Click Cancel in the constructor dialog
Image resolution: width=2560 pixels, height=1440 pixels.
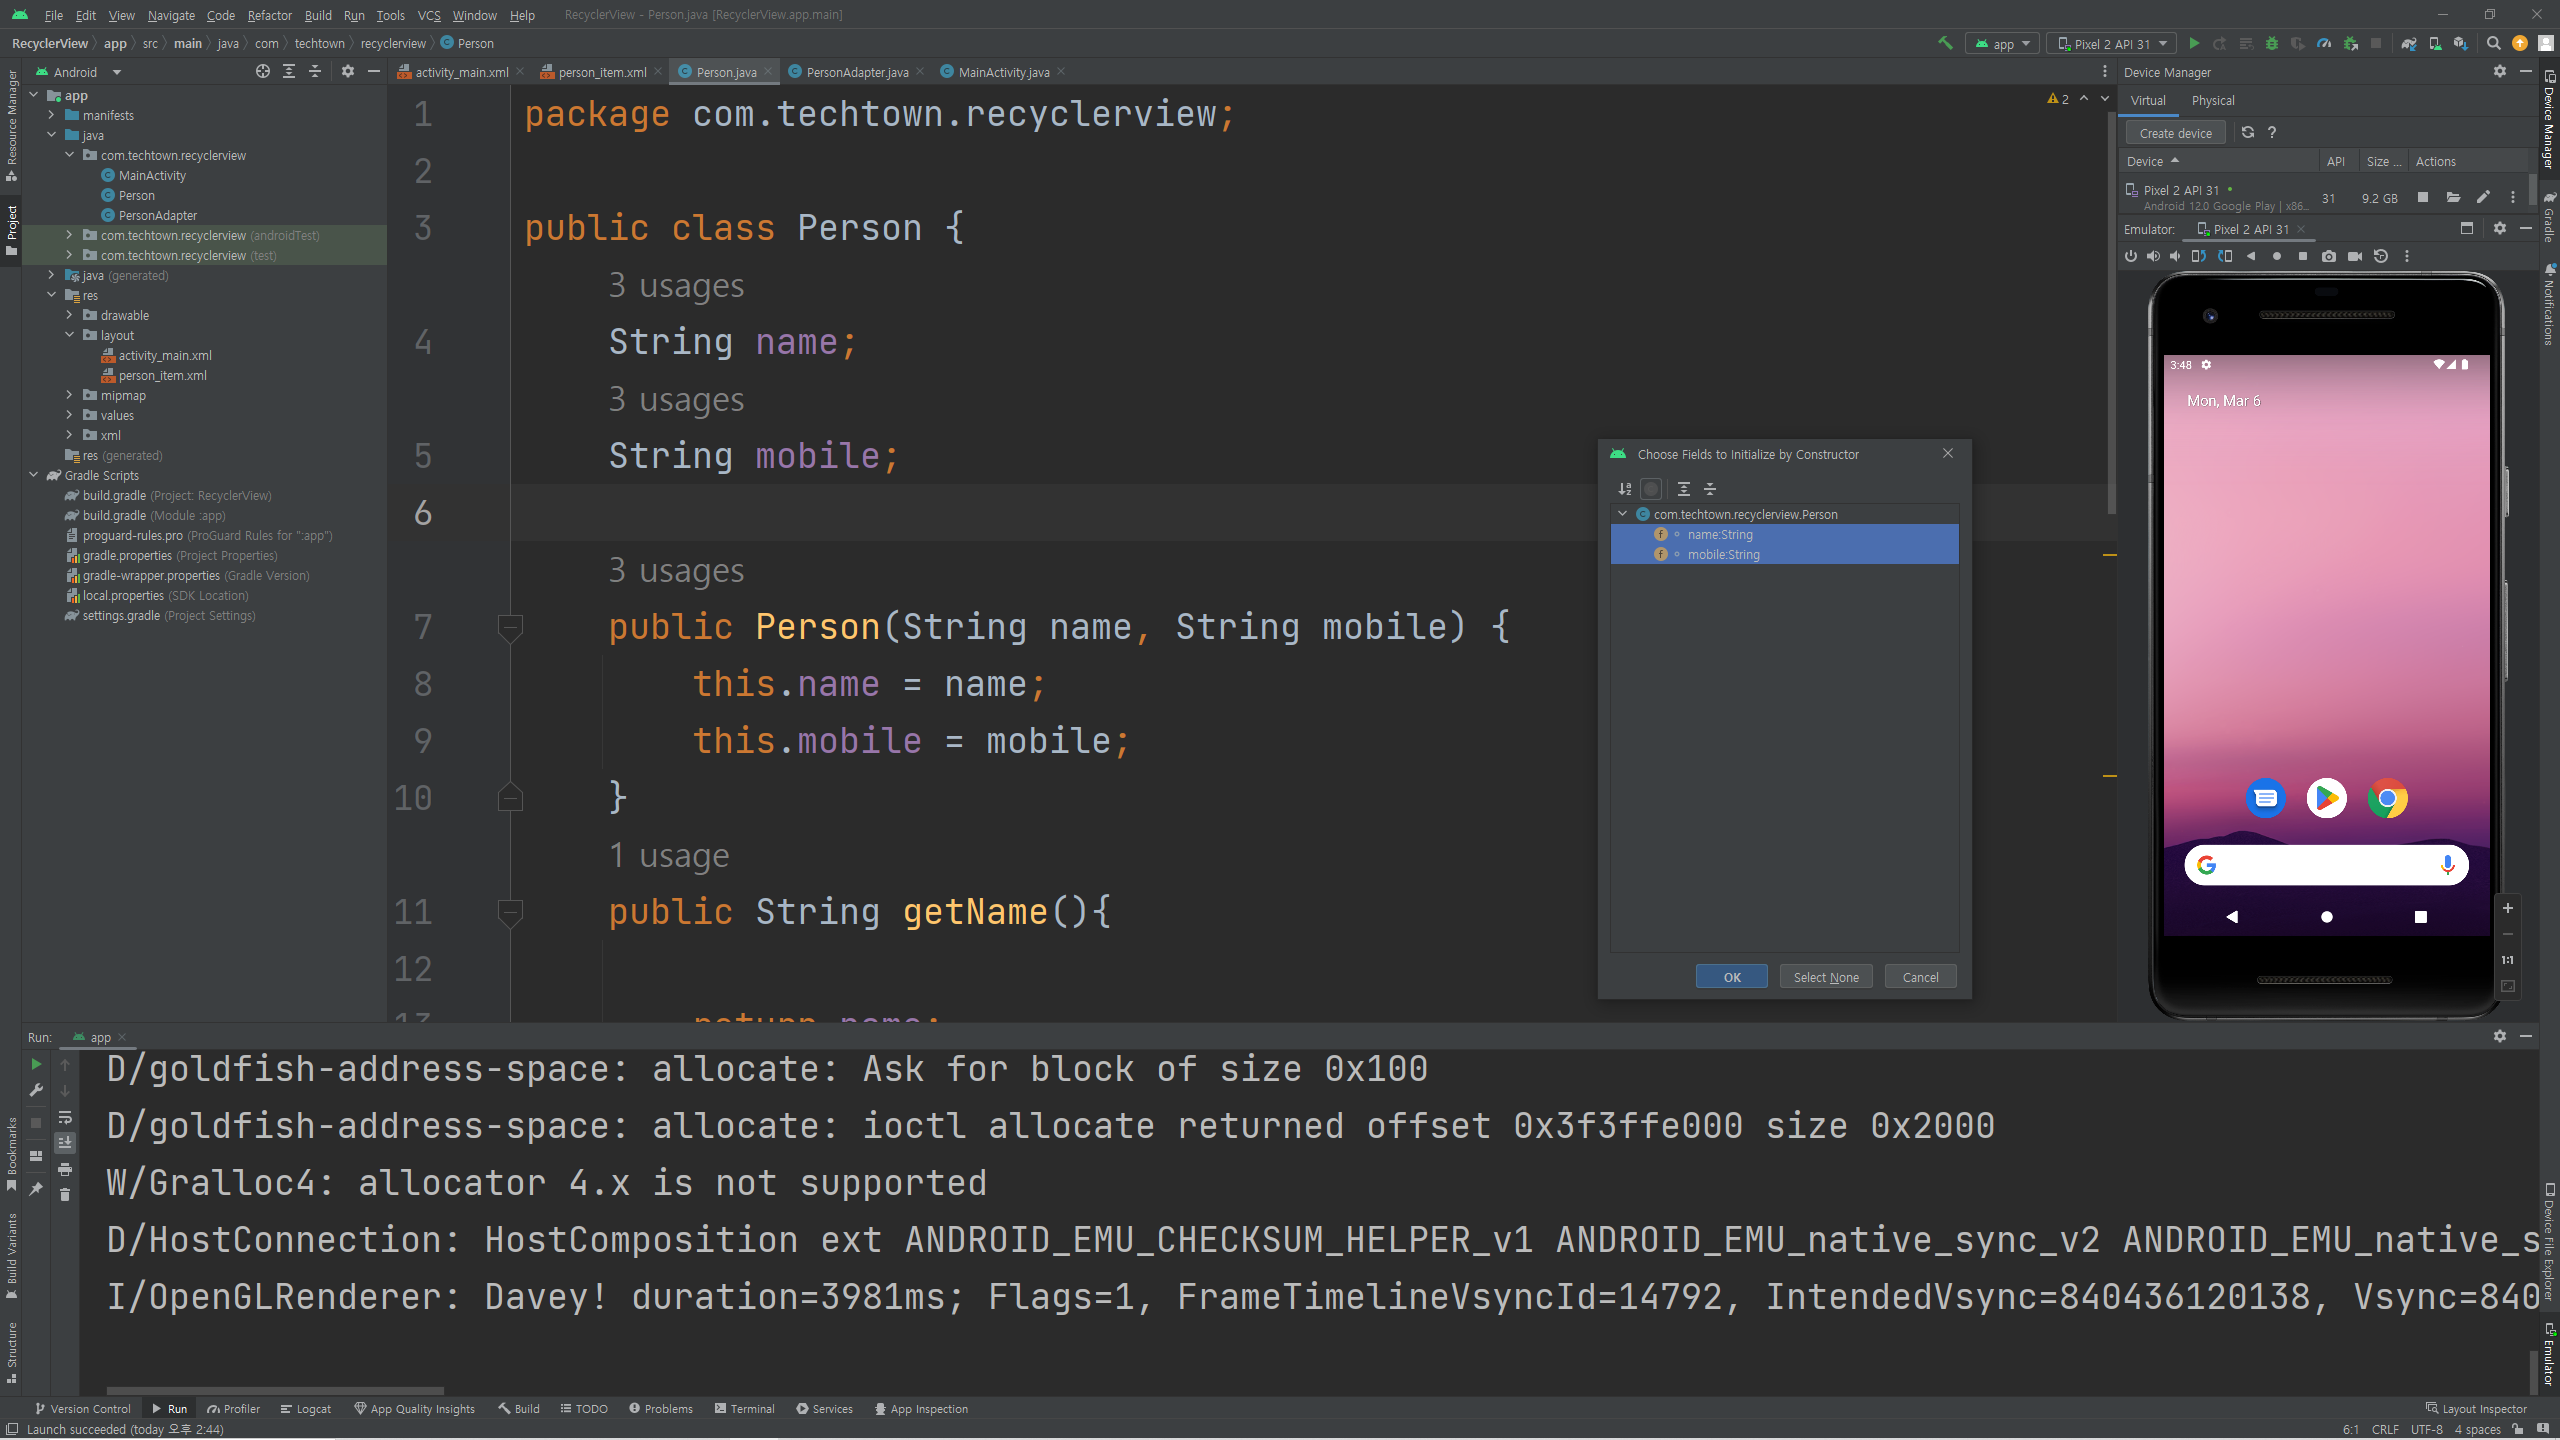point(1920,977)
